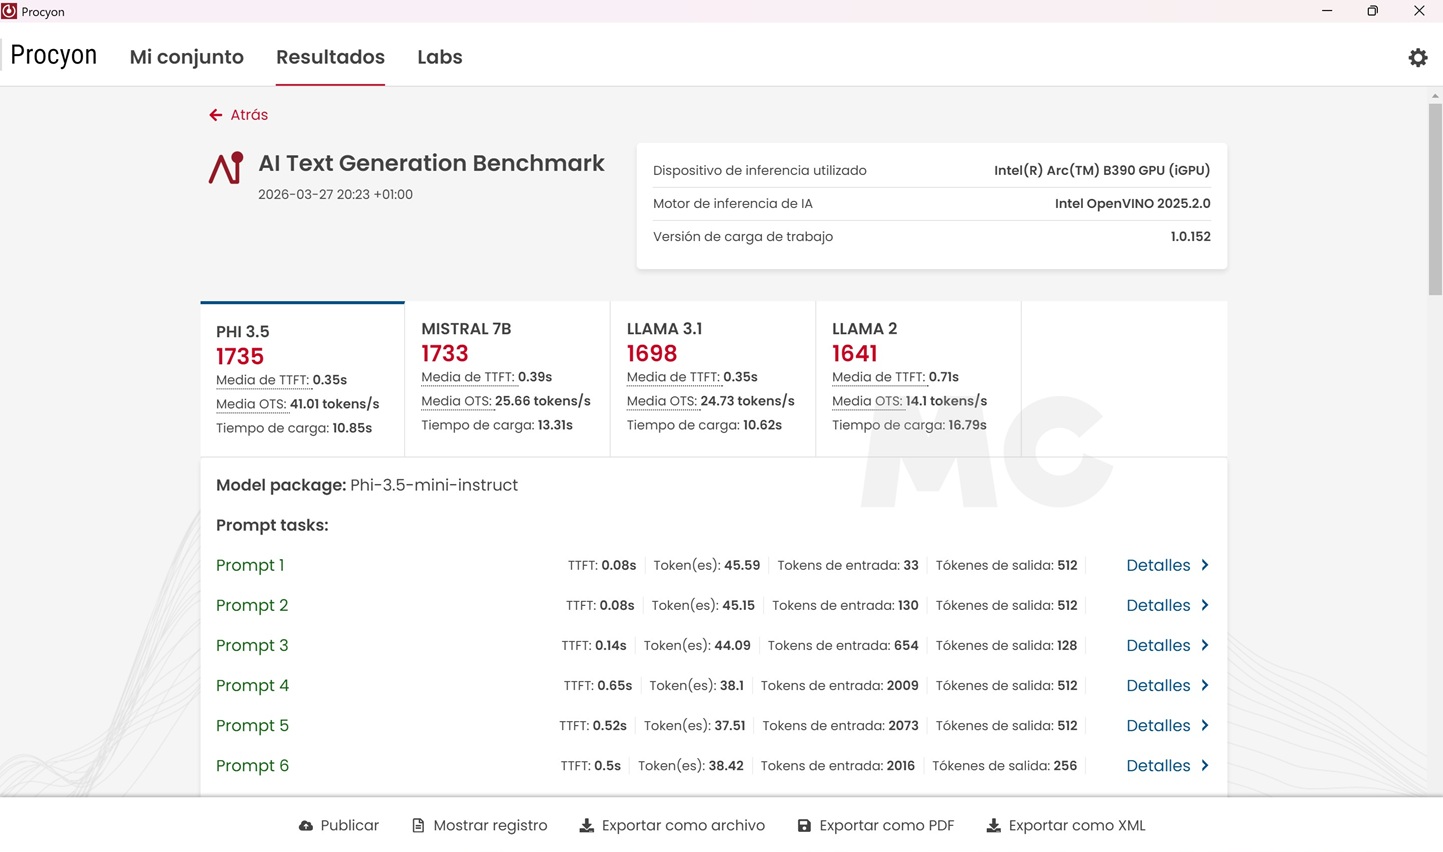
Task: Click the Exportar como archivo download icon
Action: [587, 826]
